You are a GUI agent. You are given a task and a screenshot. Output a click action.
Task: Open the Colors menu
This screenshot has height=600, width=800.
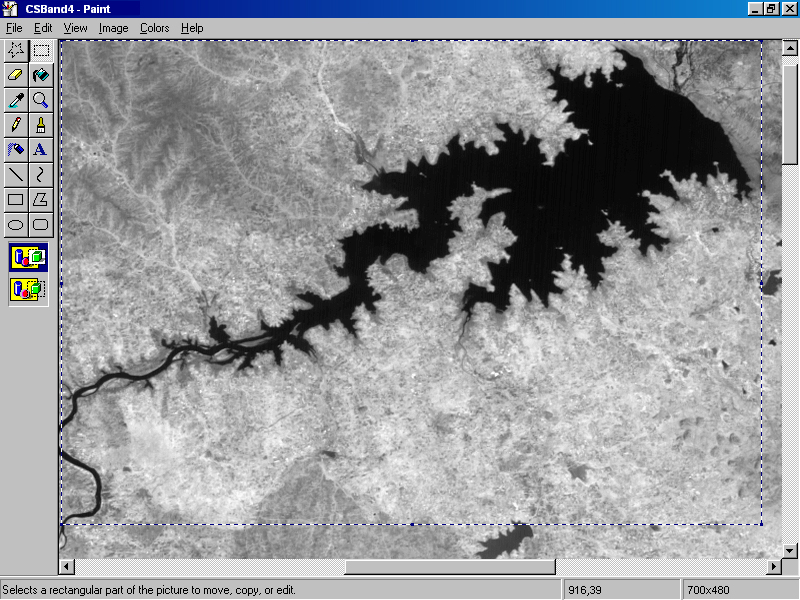pos(154,28)
